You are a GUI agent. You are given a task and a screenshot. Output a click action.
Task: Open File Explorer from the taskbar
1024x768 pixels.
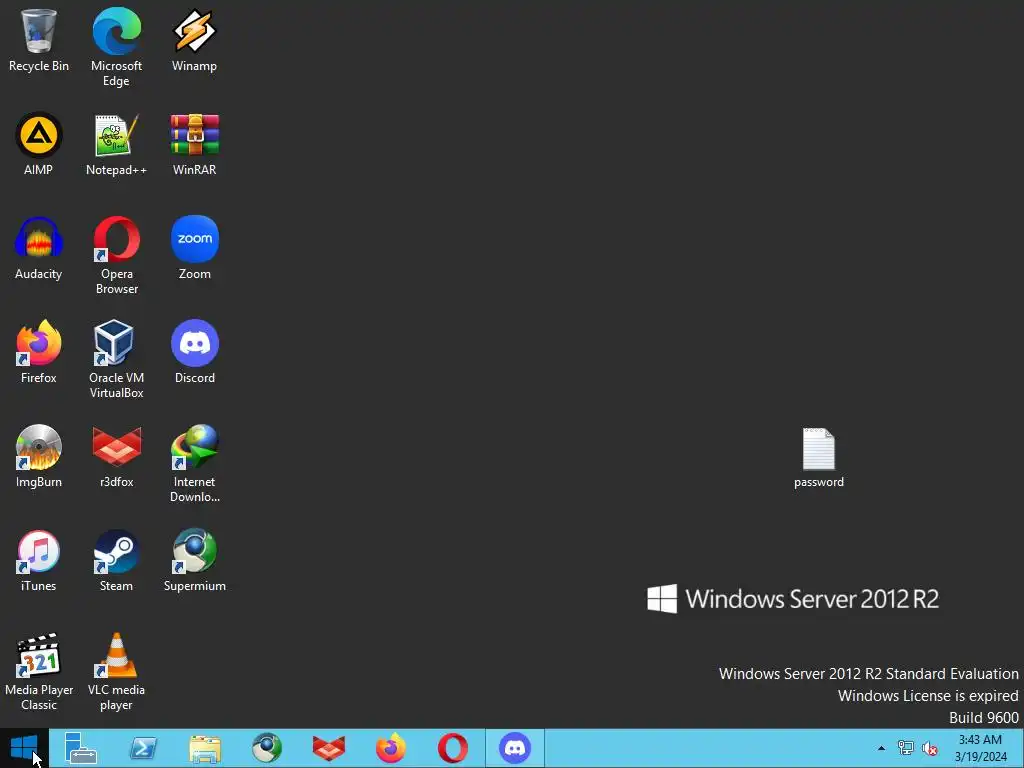pos(205,748)
